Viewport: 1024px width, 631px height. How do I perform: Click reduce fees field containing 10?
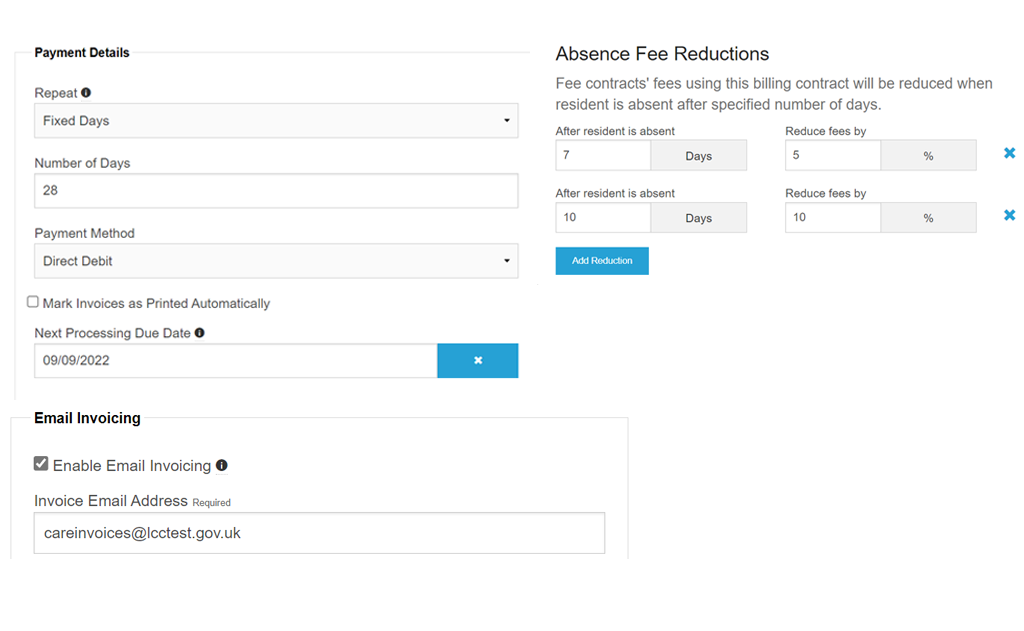[x=833, y=218]
